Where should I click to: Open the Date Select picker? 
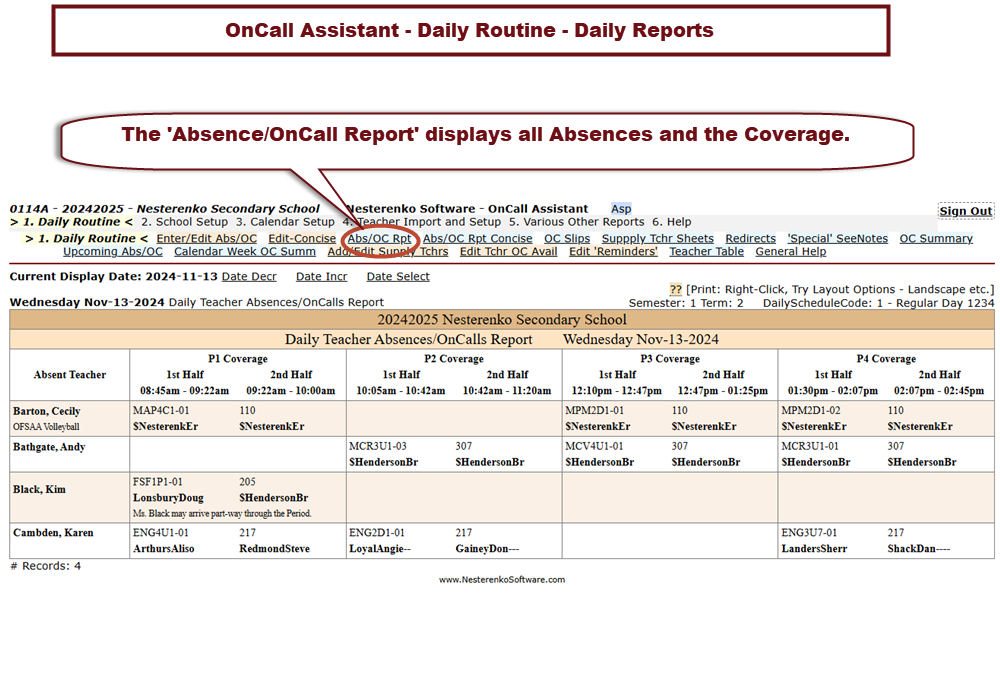tap(397, 277)
